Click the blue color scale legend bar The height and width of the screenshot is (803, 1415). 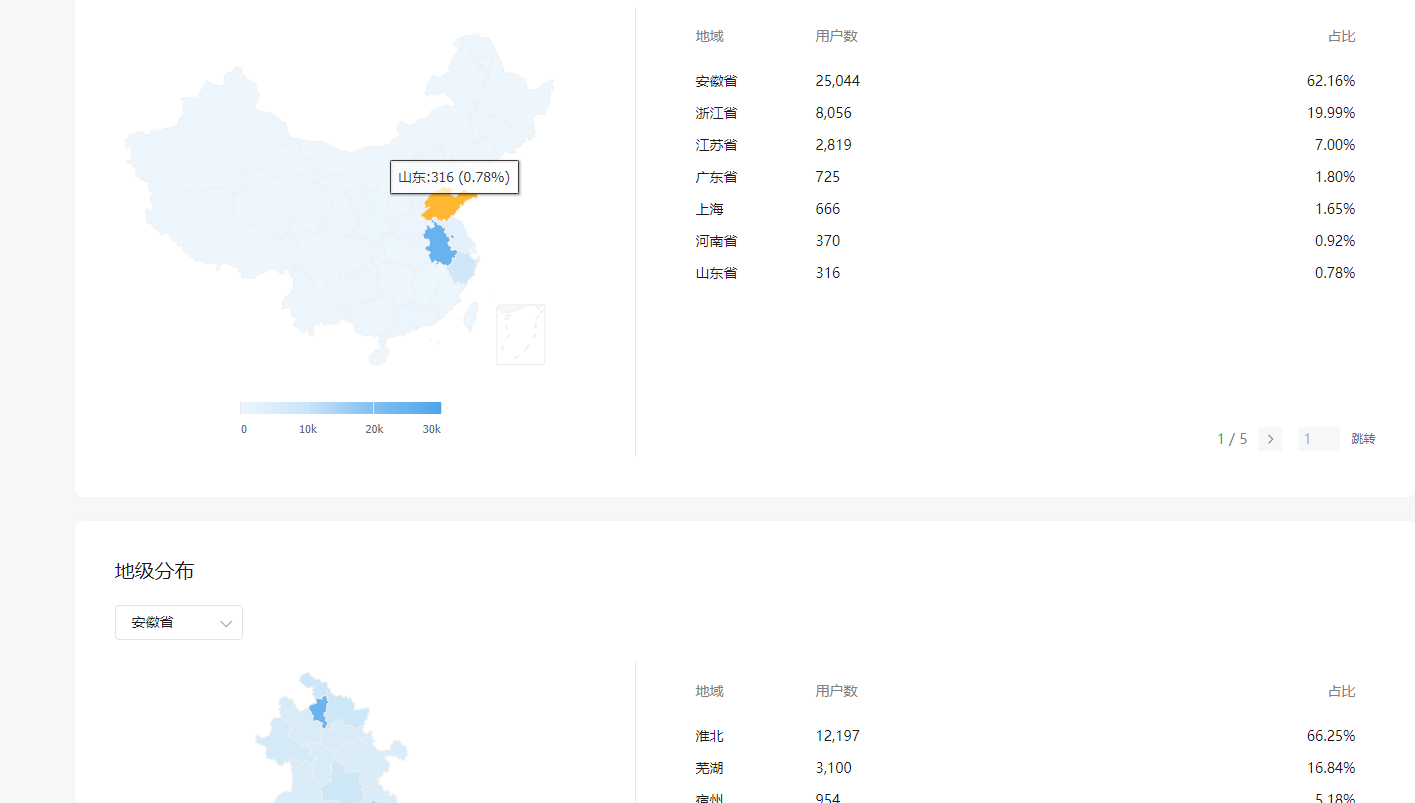[x=340, y=408]
